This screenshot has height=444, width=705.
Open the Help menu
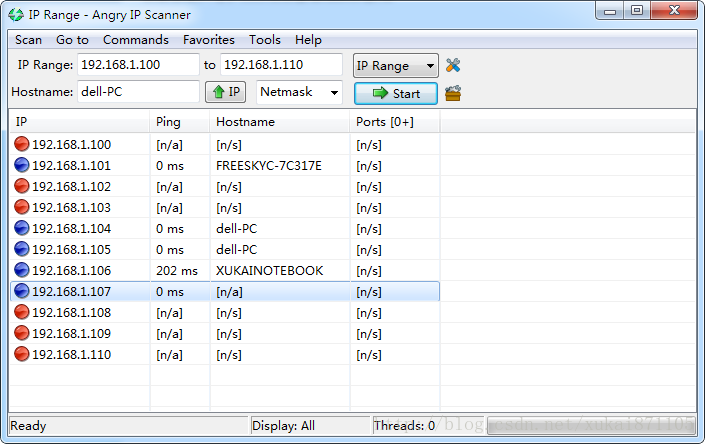[x=308, y=40]
